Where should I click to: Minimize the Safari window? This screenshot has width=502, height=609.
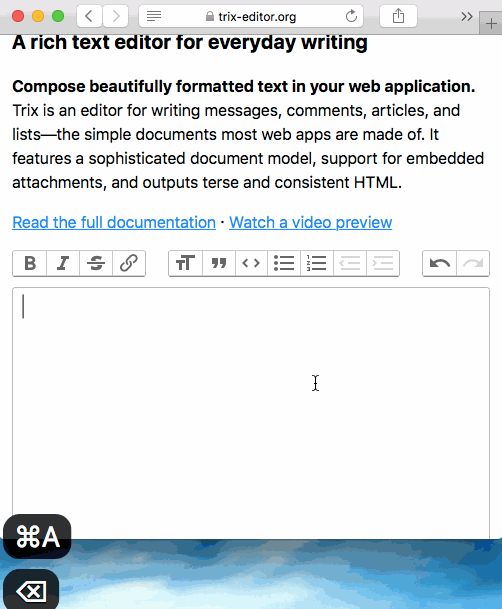pos(38,16)
